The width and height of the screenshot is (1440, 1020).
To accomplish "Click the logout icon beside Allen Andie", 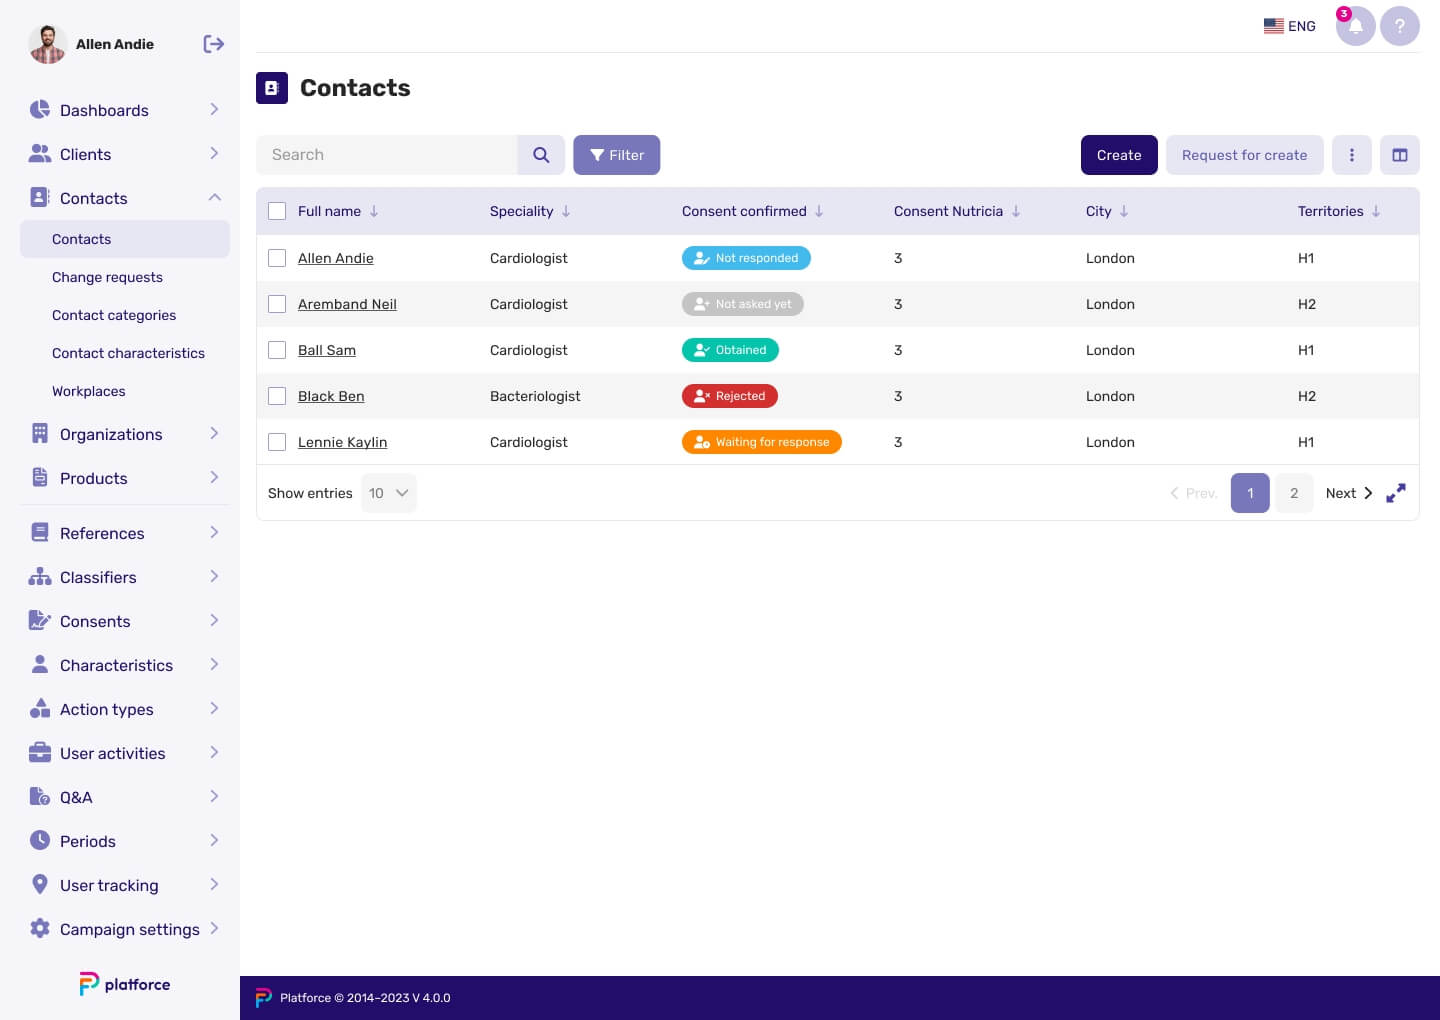I will pos(213,44).
